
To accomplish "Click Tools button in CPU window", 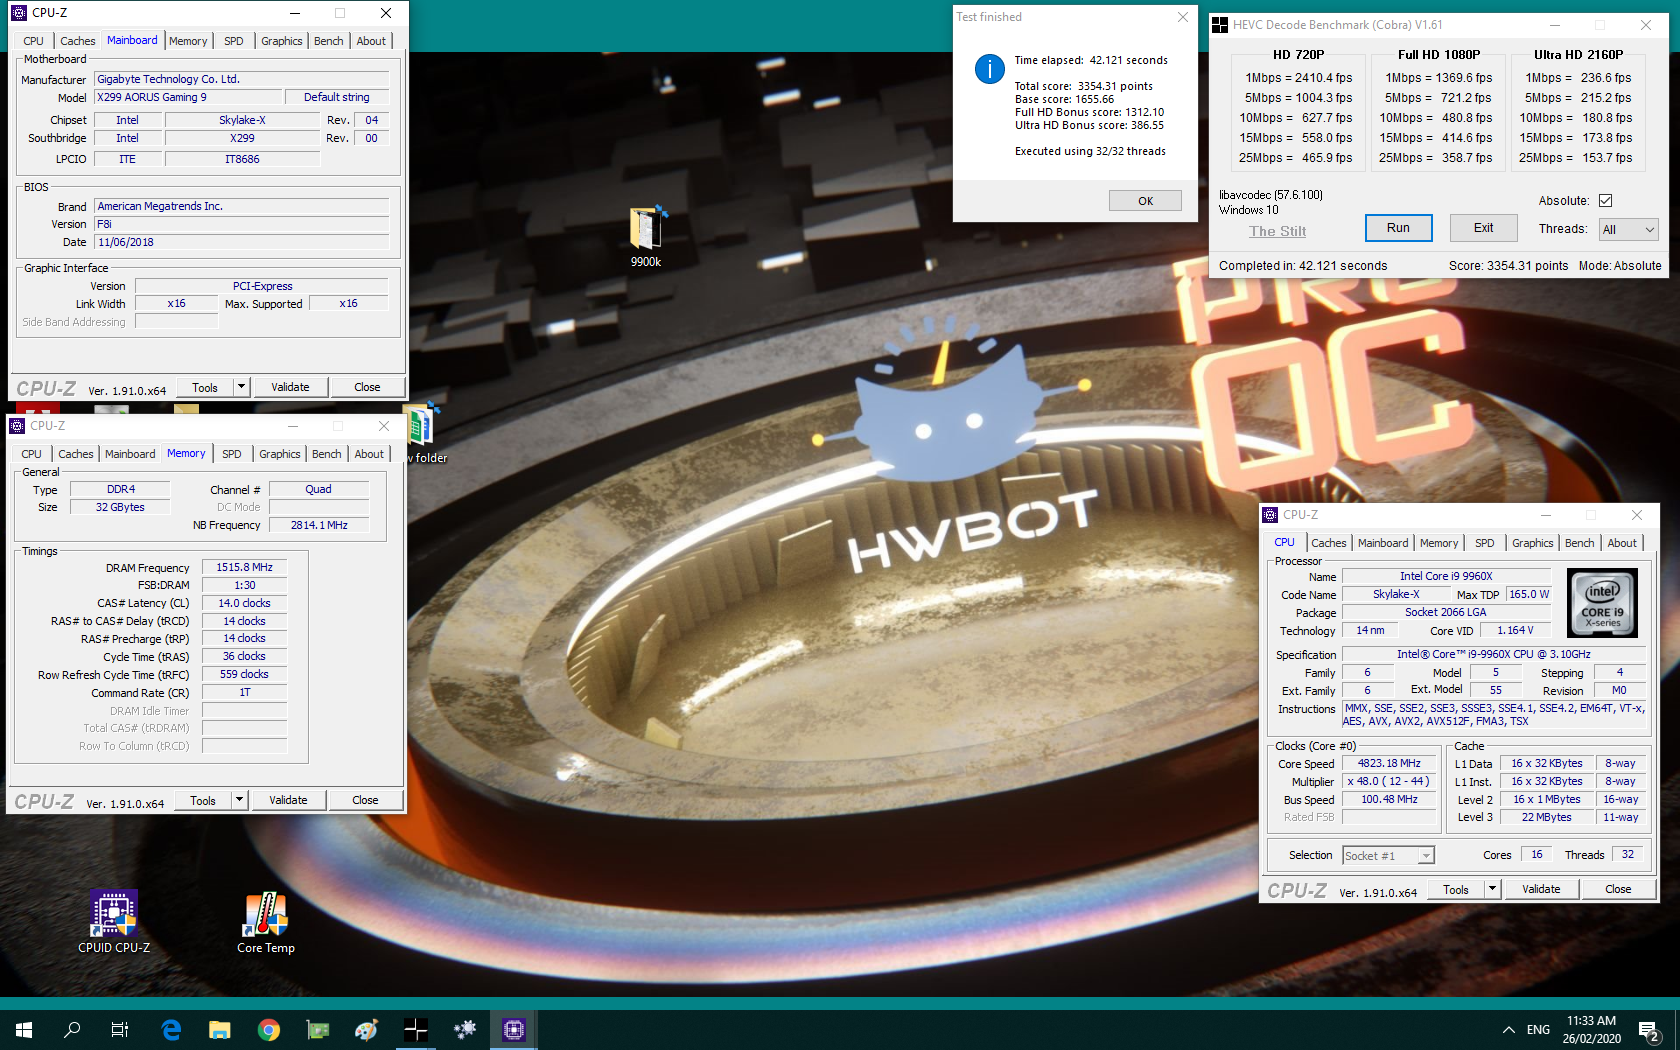I will [1456, 889].
